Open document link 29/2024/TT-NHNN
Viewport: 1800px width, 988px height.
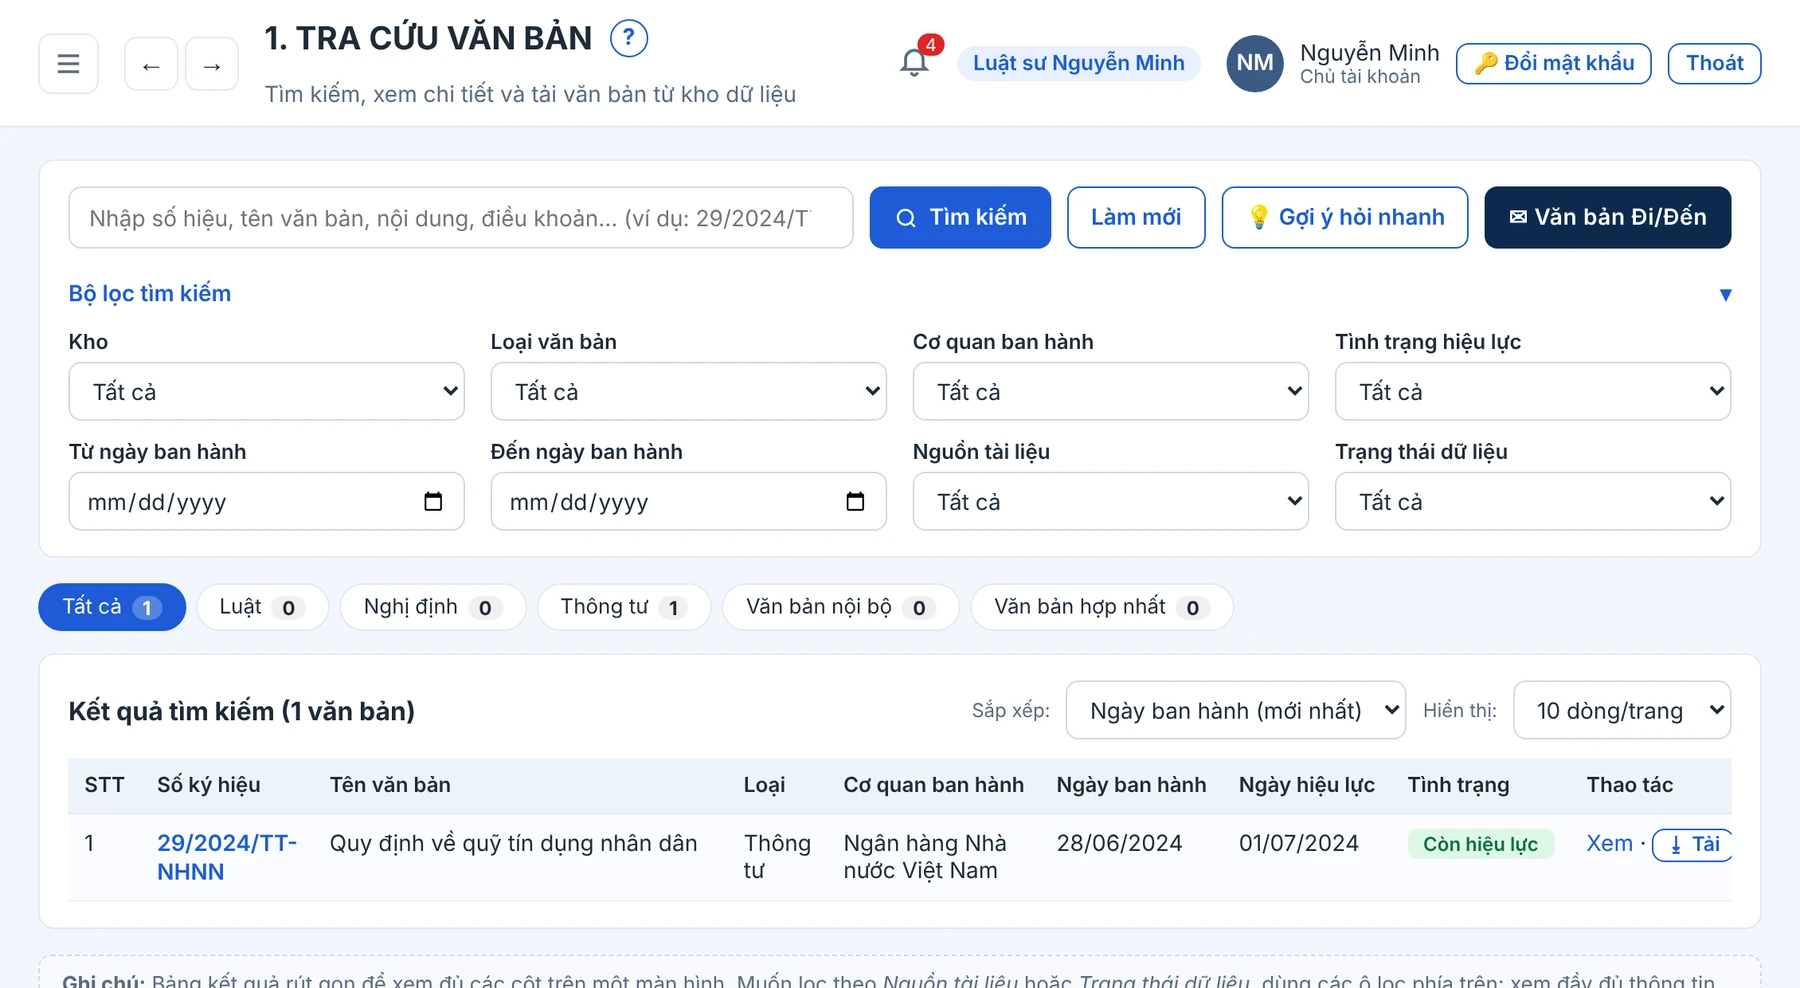point(227,857)
